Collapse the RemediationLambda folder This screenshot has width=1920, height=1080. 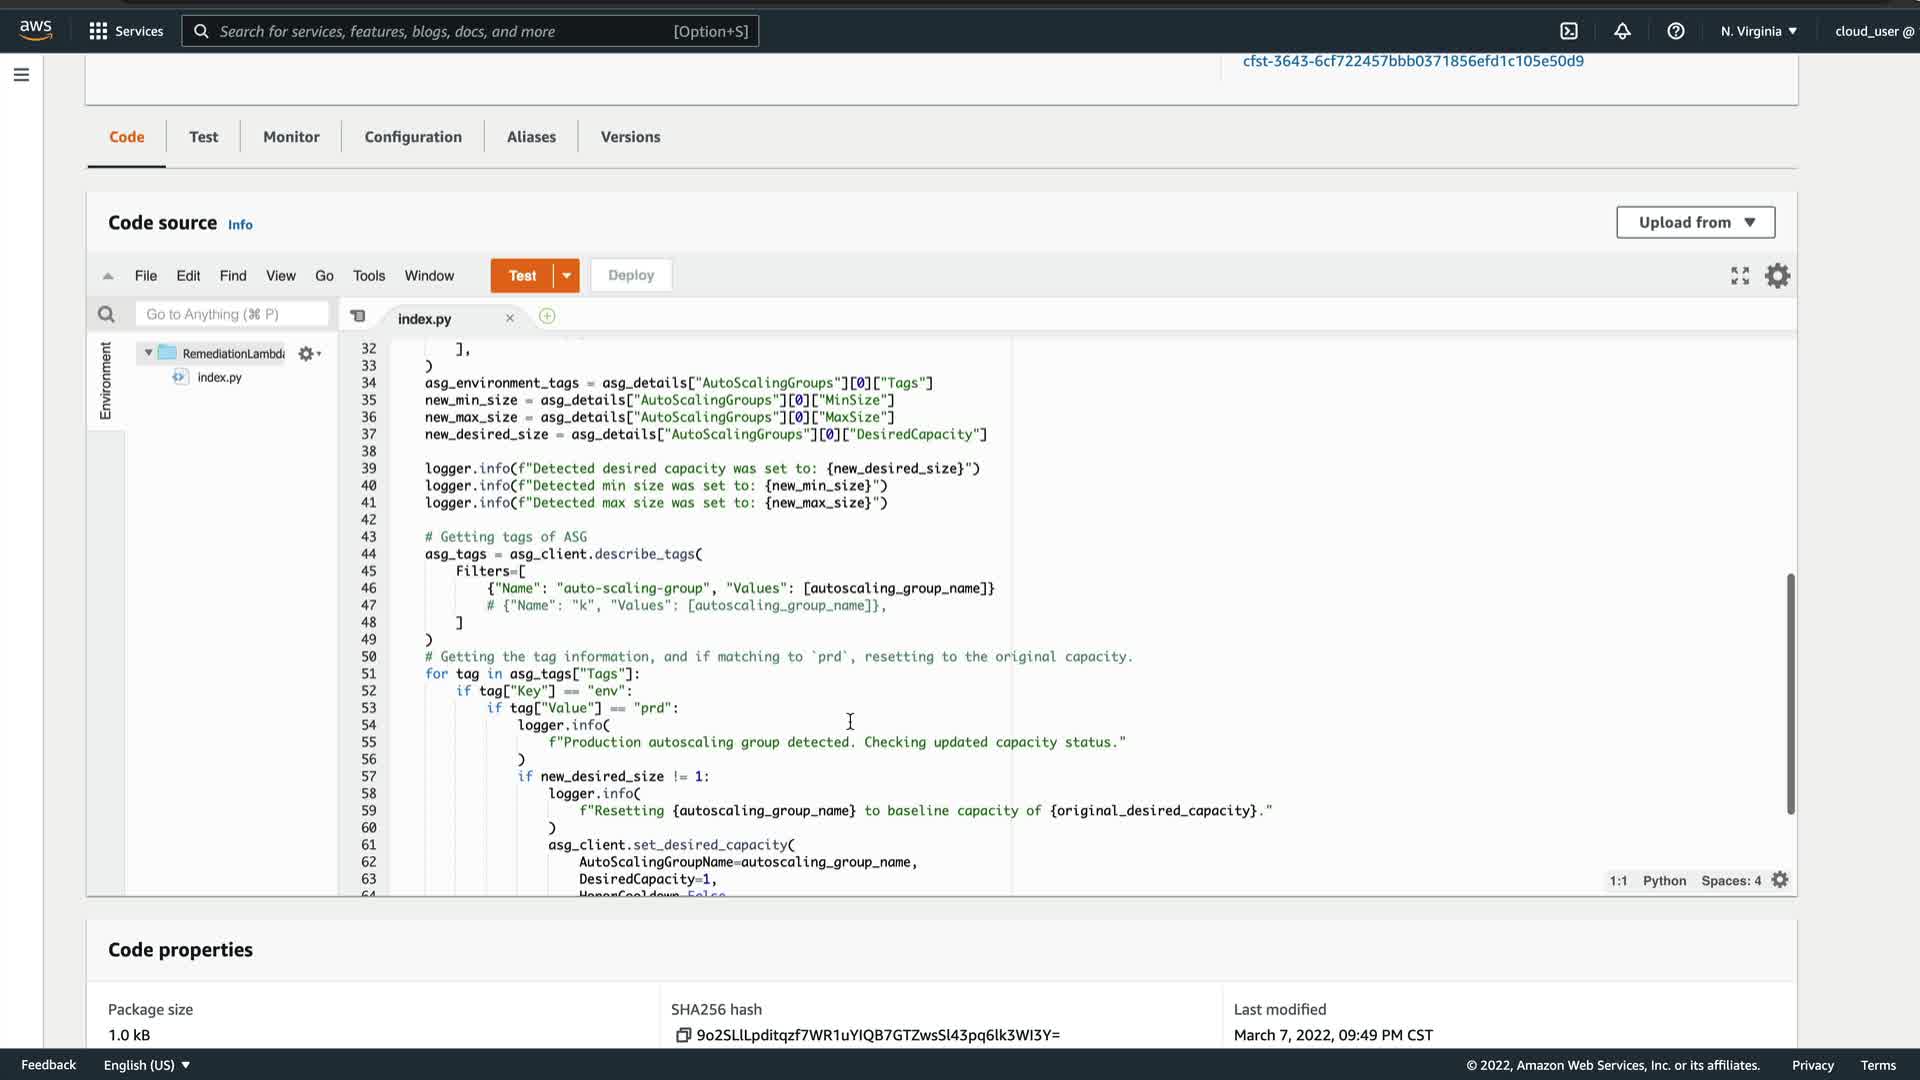pos(149,353)
